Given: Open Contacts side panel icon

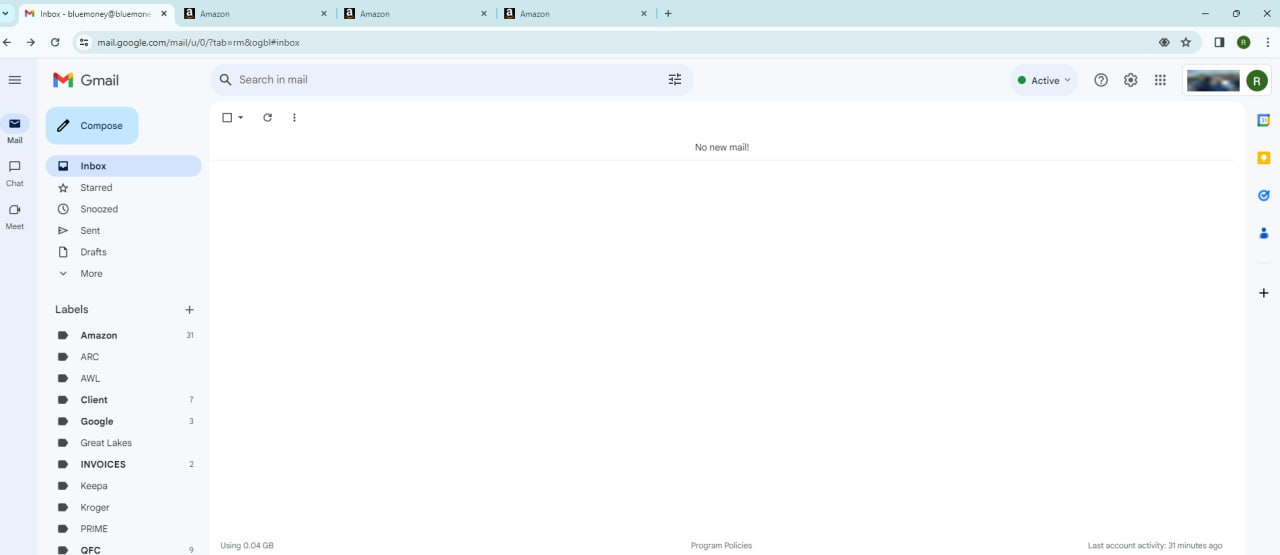Looking at the screenshot, I should point(1264,233).
